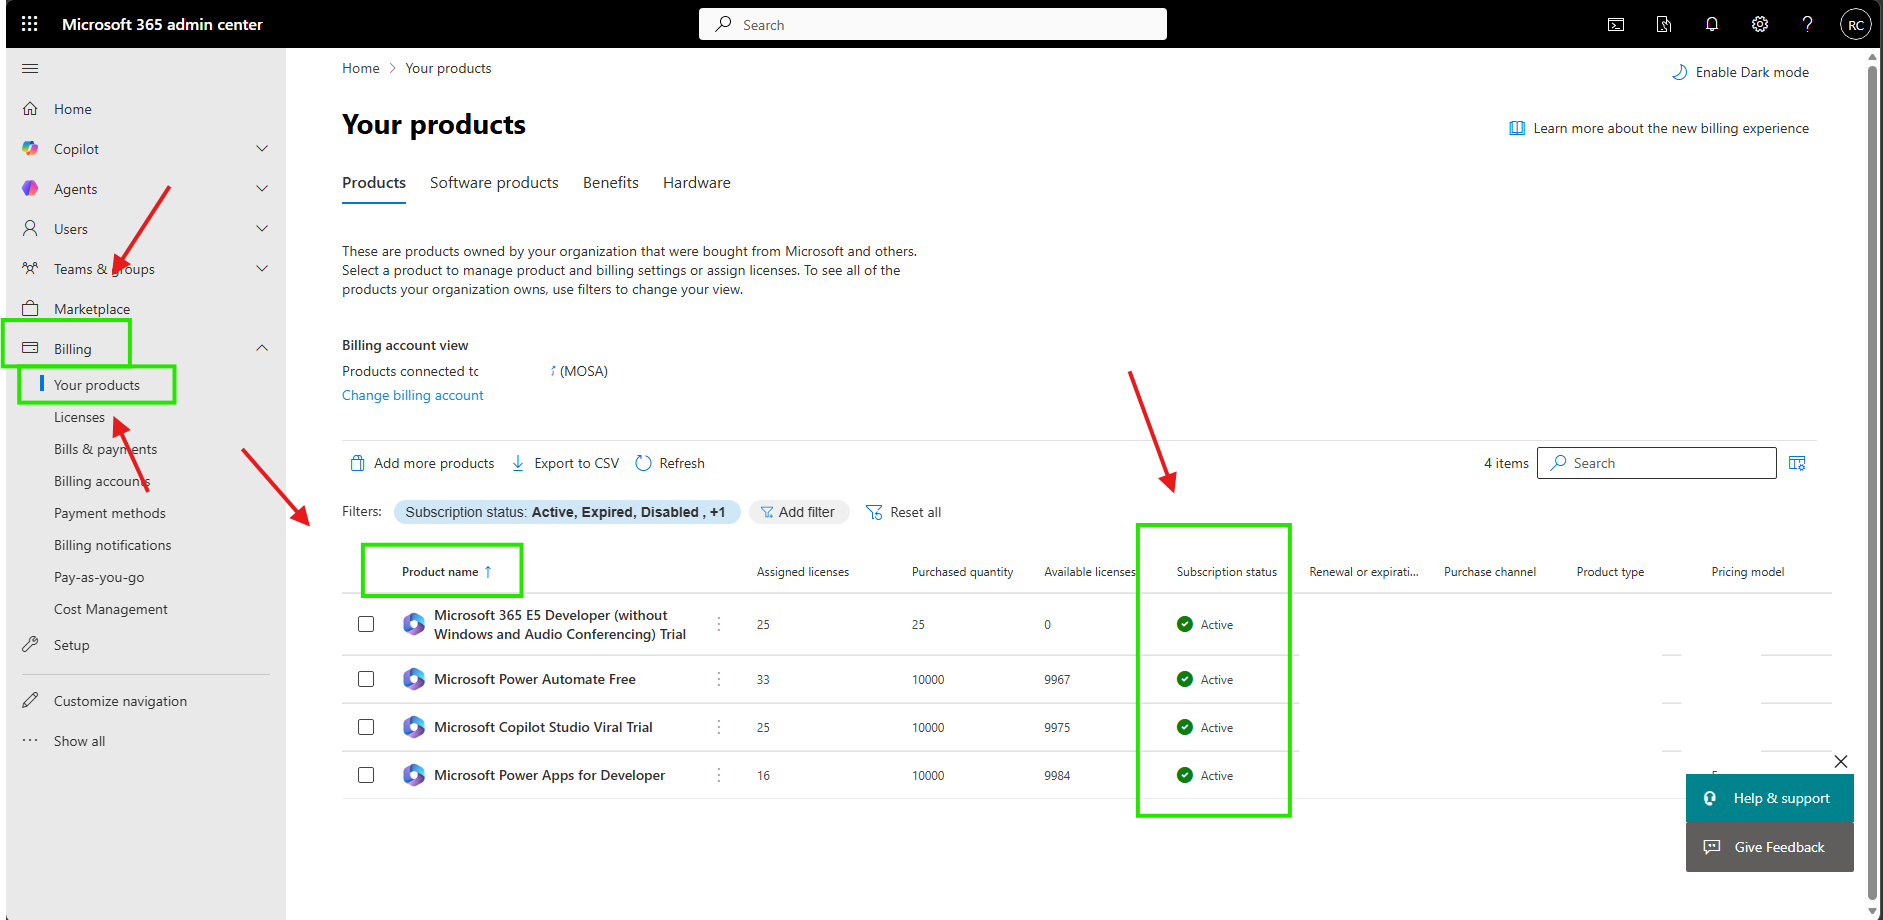Switch to the Benefits tab
Screen dimensions: 1883x920
pos(611,183)
